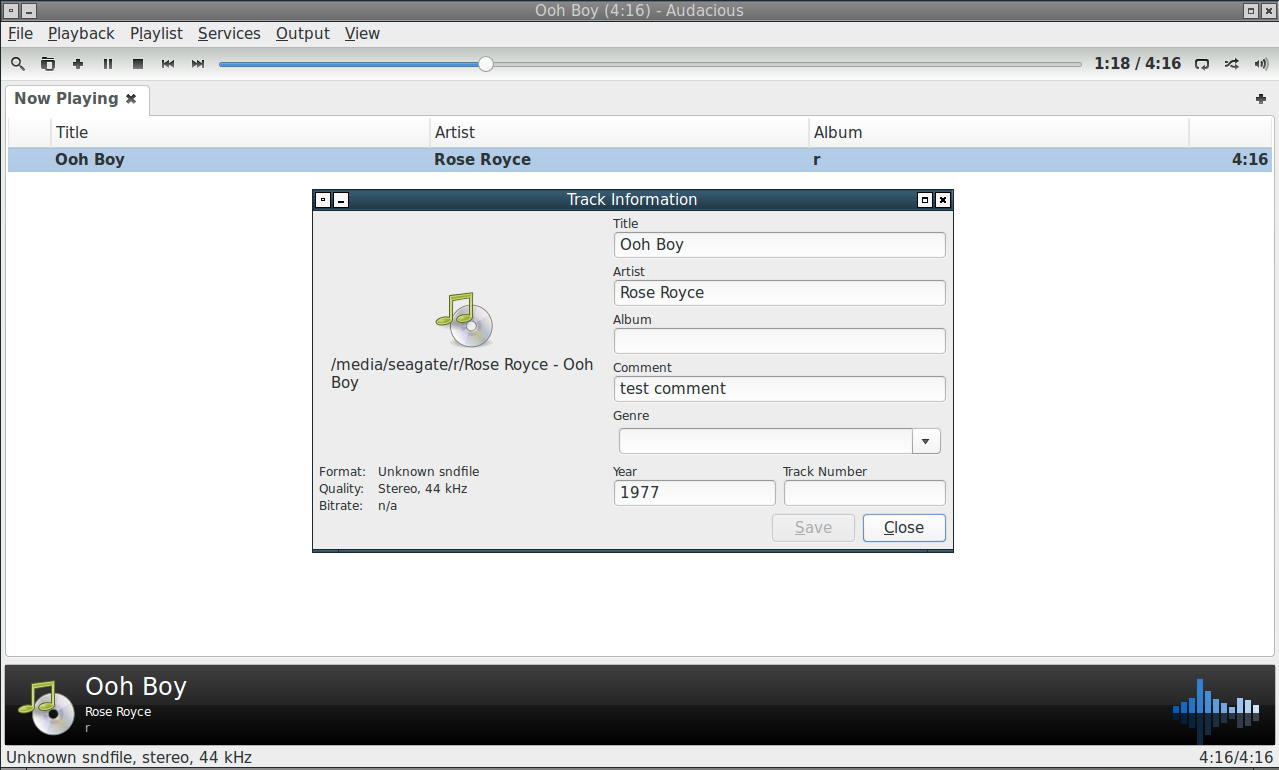Screen dimensions: 1279x770
Task: Open the Playlist menu
Action: pyautogui.click(x=156, y=33)
